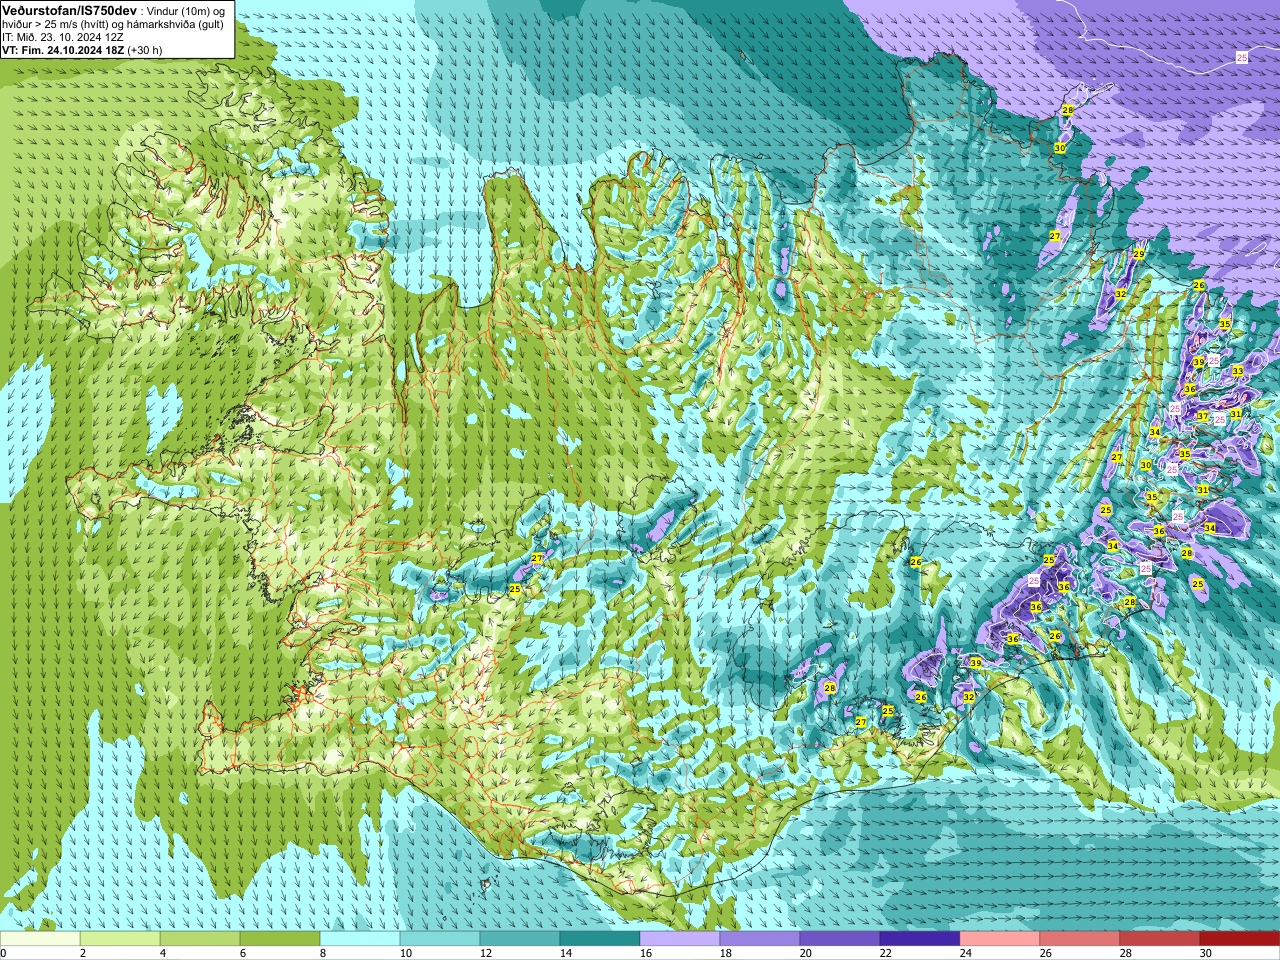Click the legend scale tick label 0
The height and width of the screenshot is (960, 1280).
tap(4, 953)
